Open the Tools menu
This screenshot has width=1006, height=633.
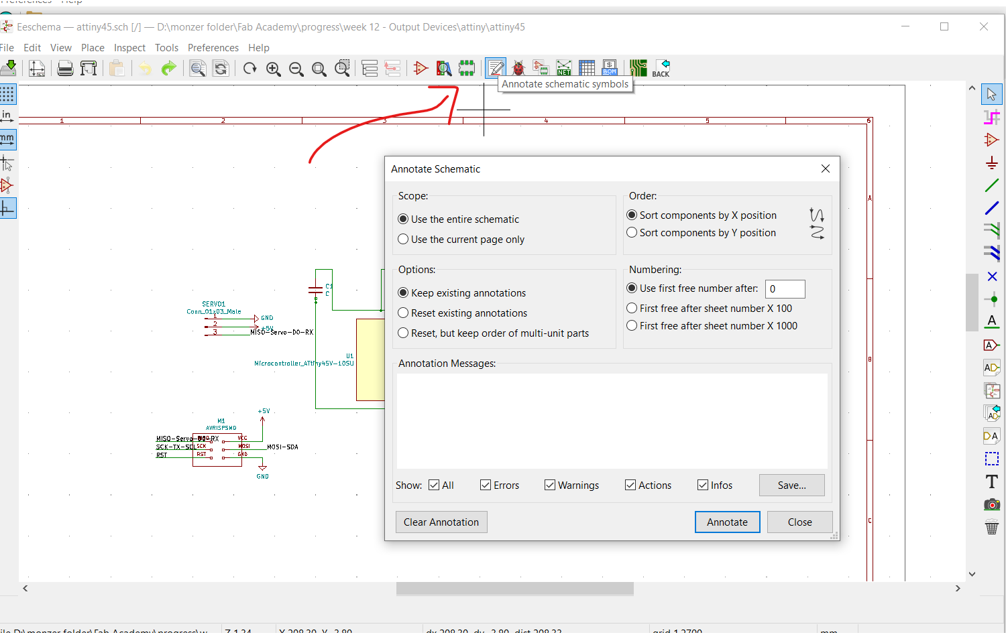click(166, 47)
